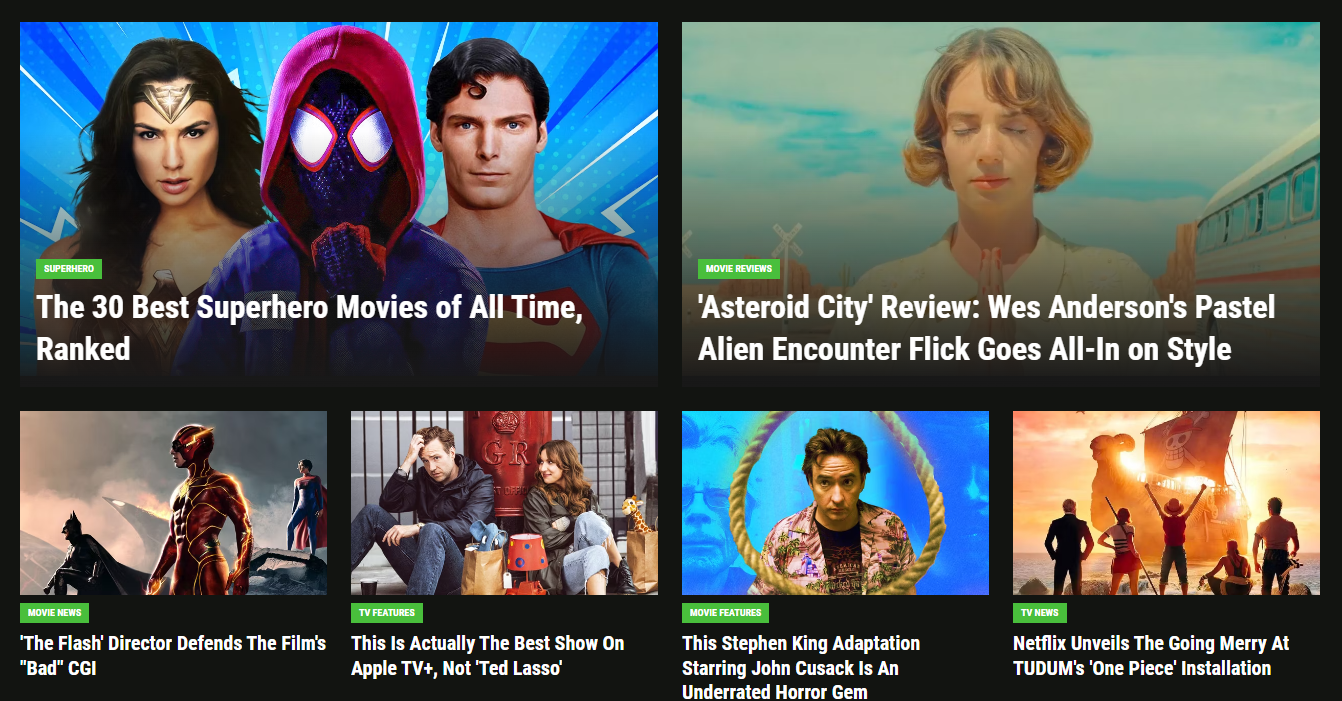Image resolution: width=1342 pixels, height=701 pixels.
Task: Click the MOVIE NEWS category tag
Action: (55, 612)
